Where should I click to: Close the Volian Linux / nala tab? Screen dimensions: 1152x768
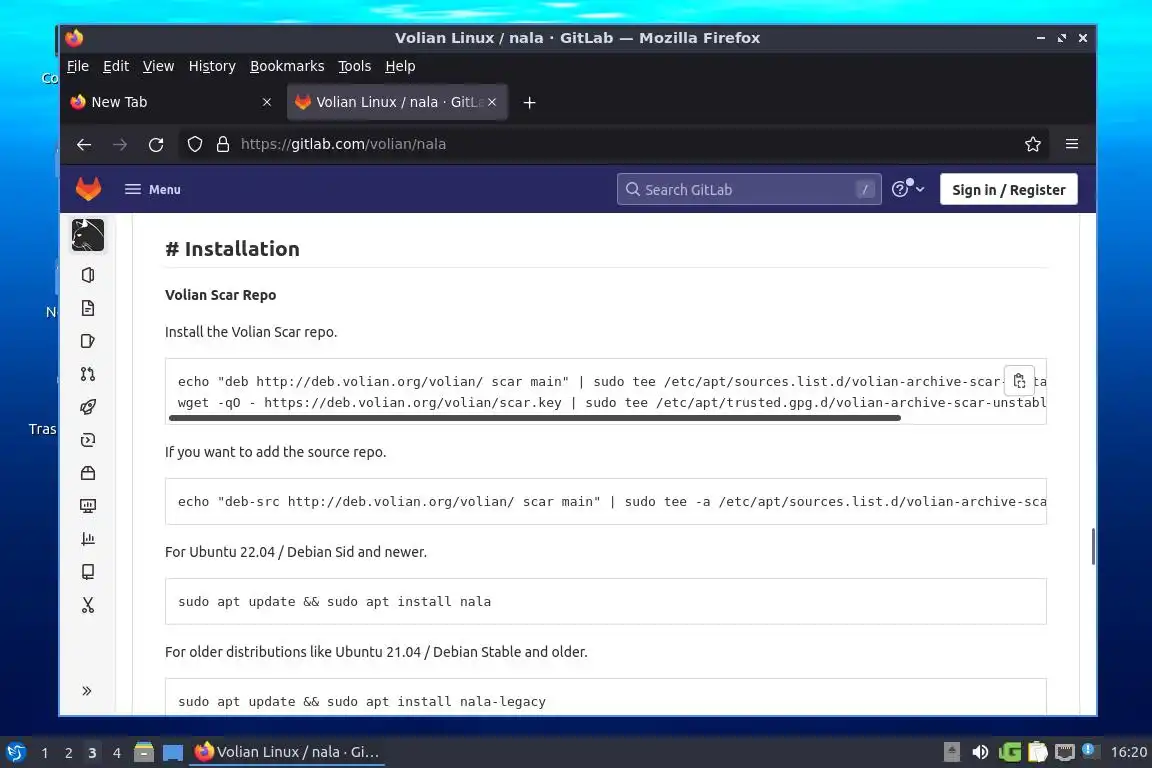[492, 102]
